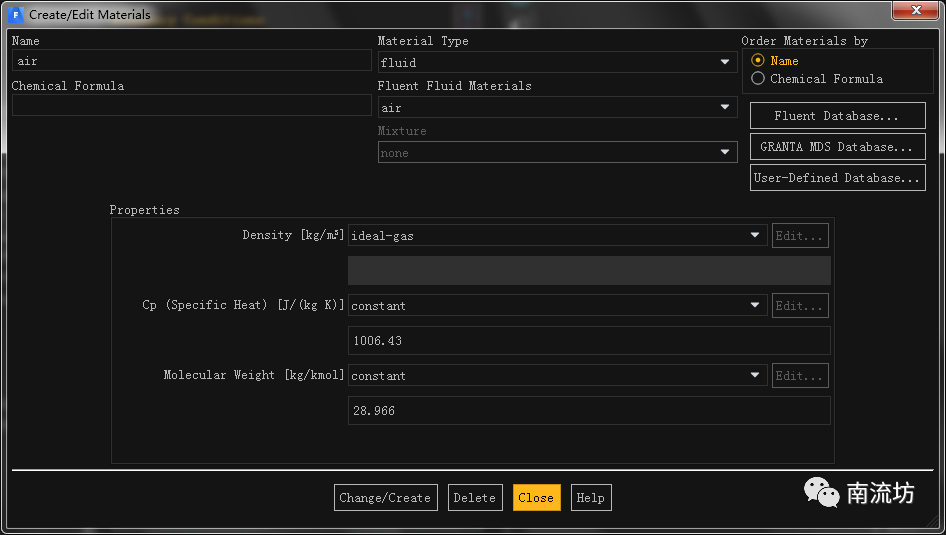Select the Chemical Formula ordering radio button

[758, 78]
